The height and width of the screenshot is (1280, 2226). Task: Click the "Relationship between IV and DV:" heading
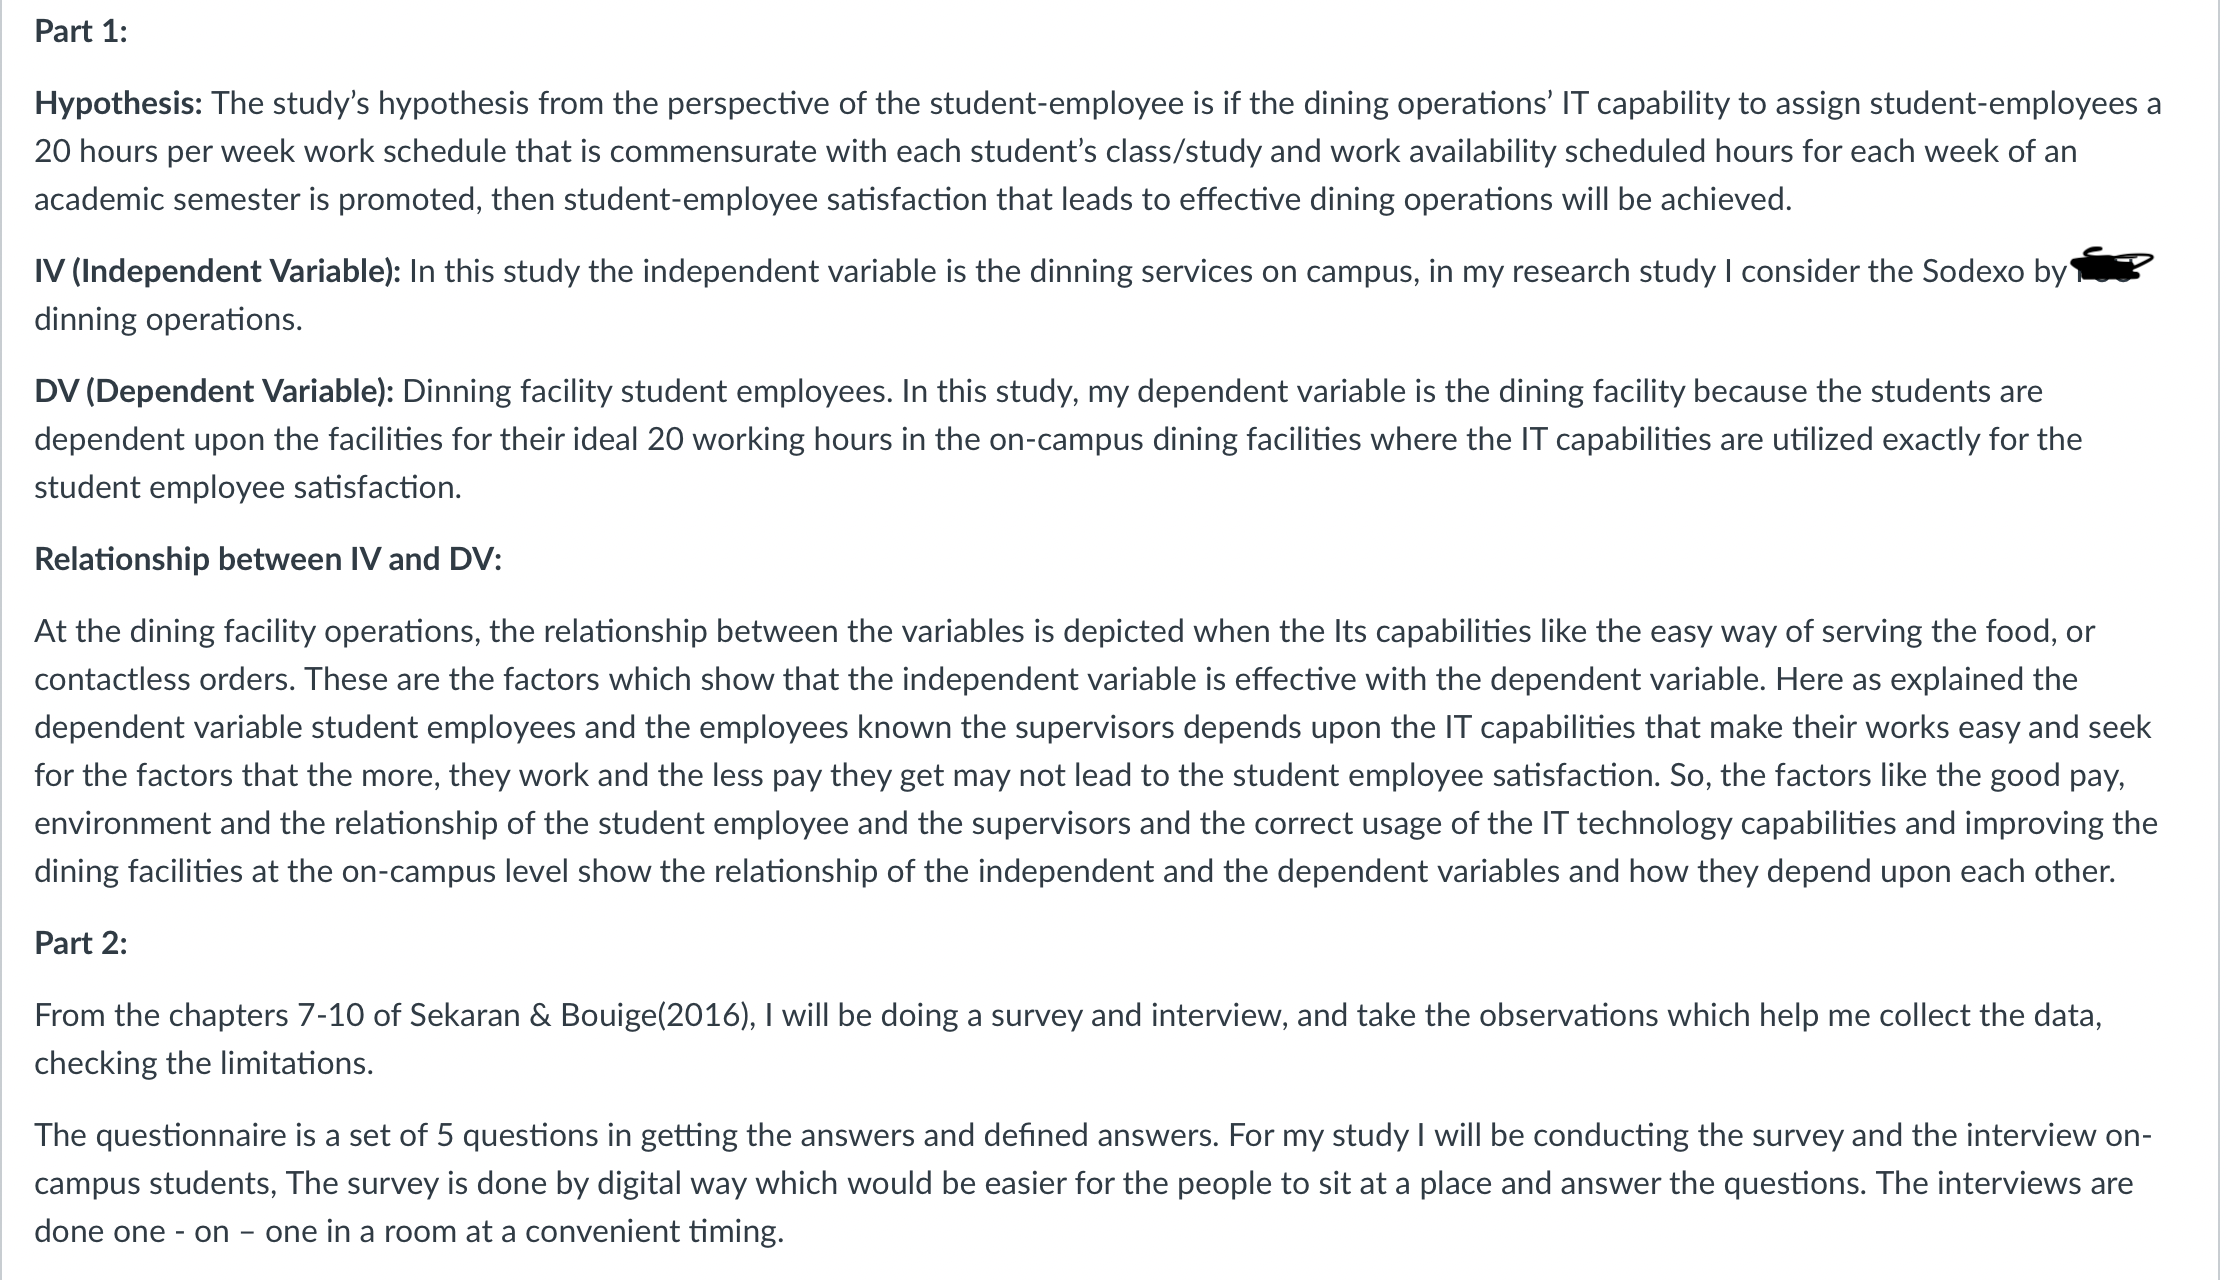tap(268, 559)
